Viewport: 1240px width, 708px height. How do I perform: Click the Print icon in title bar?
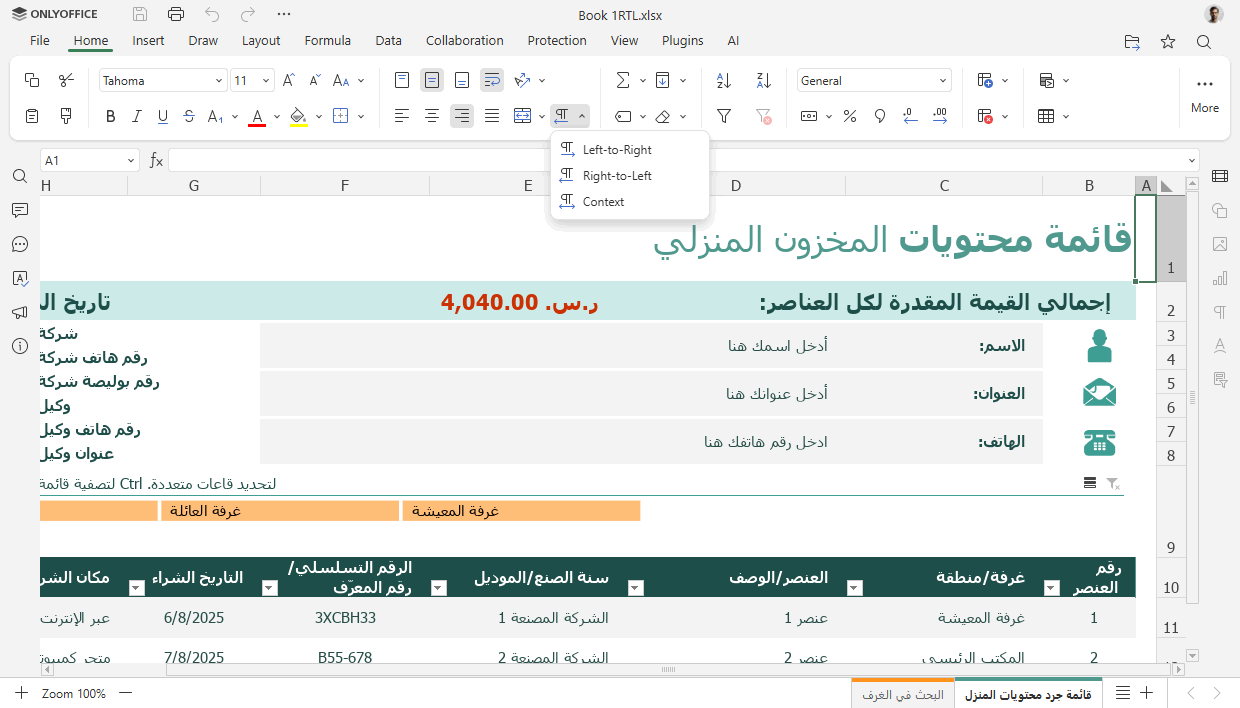[176, 15]
